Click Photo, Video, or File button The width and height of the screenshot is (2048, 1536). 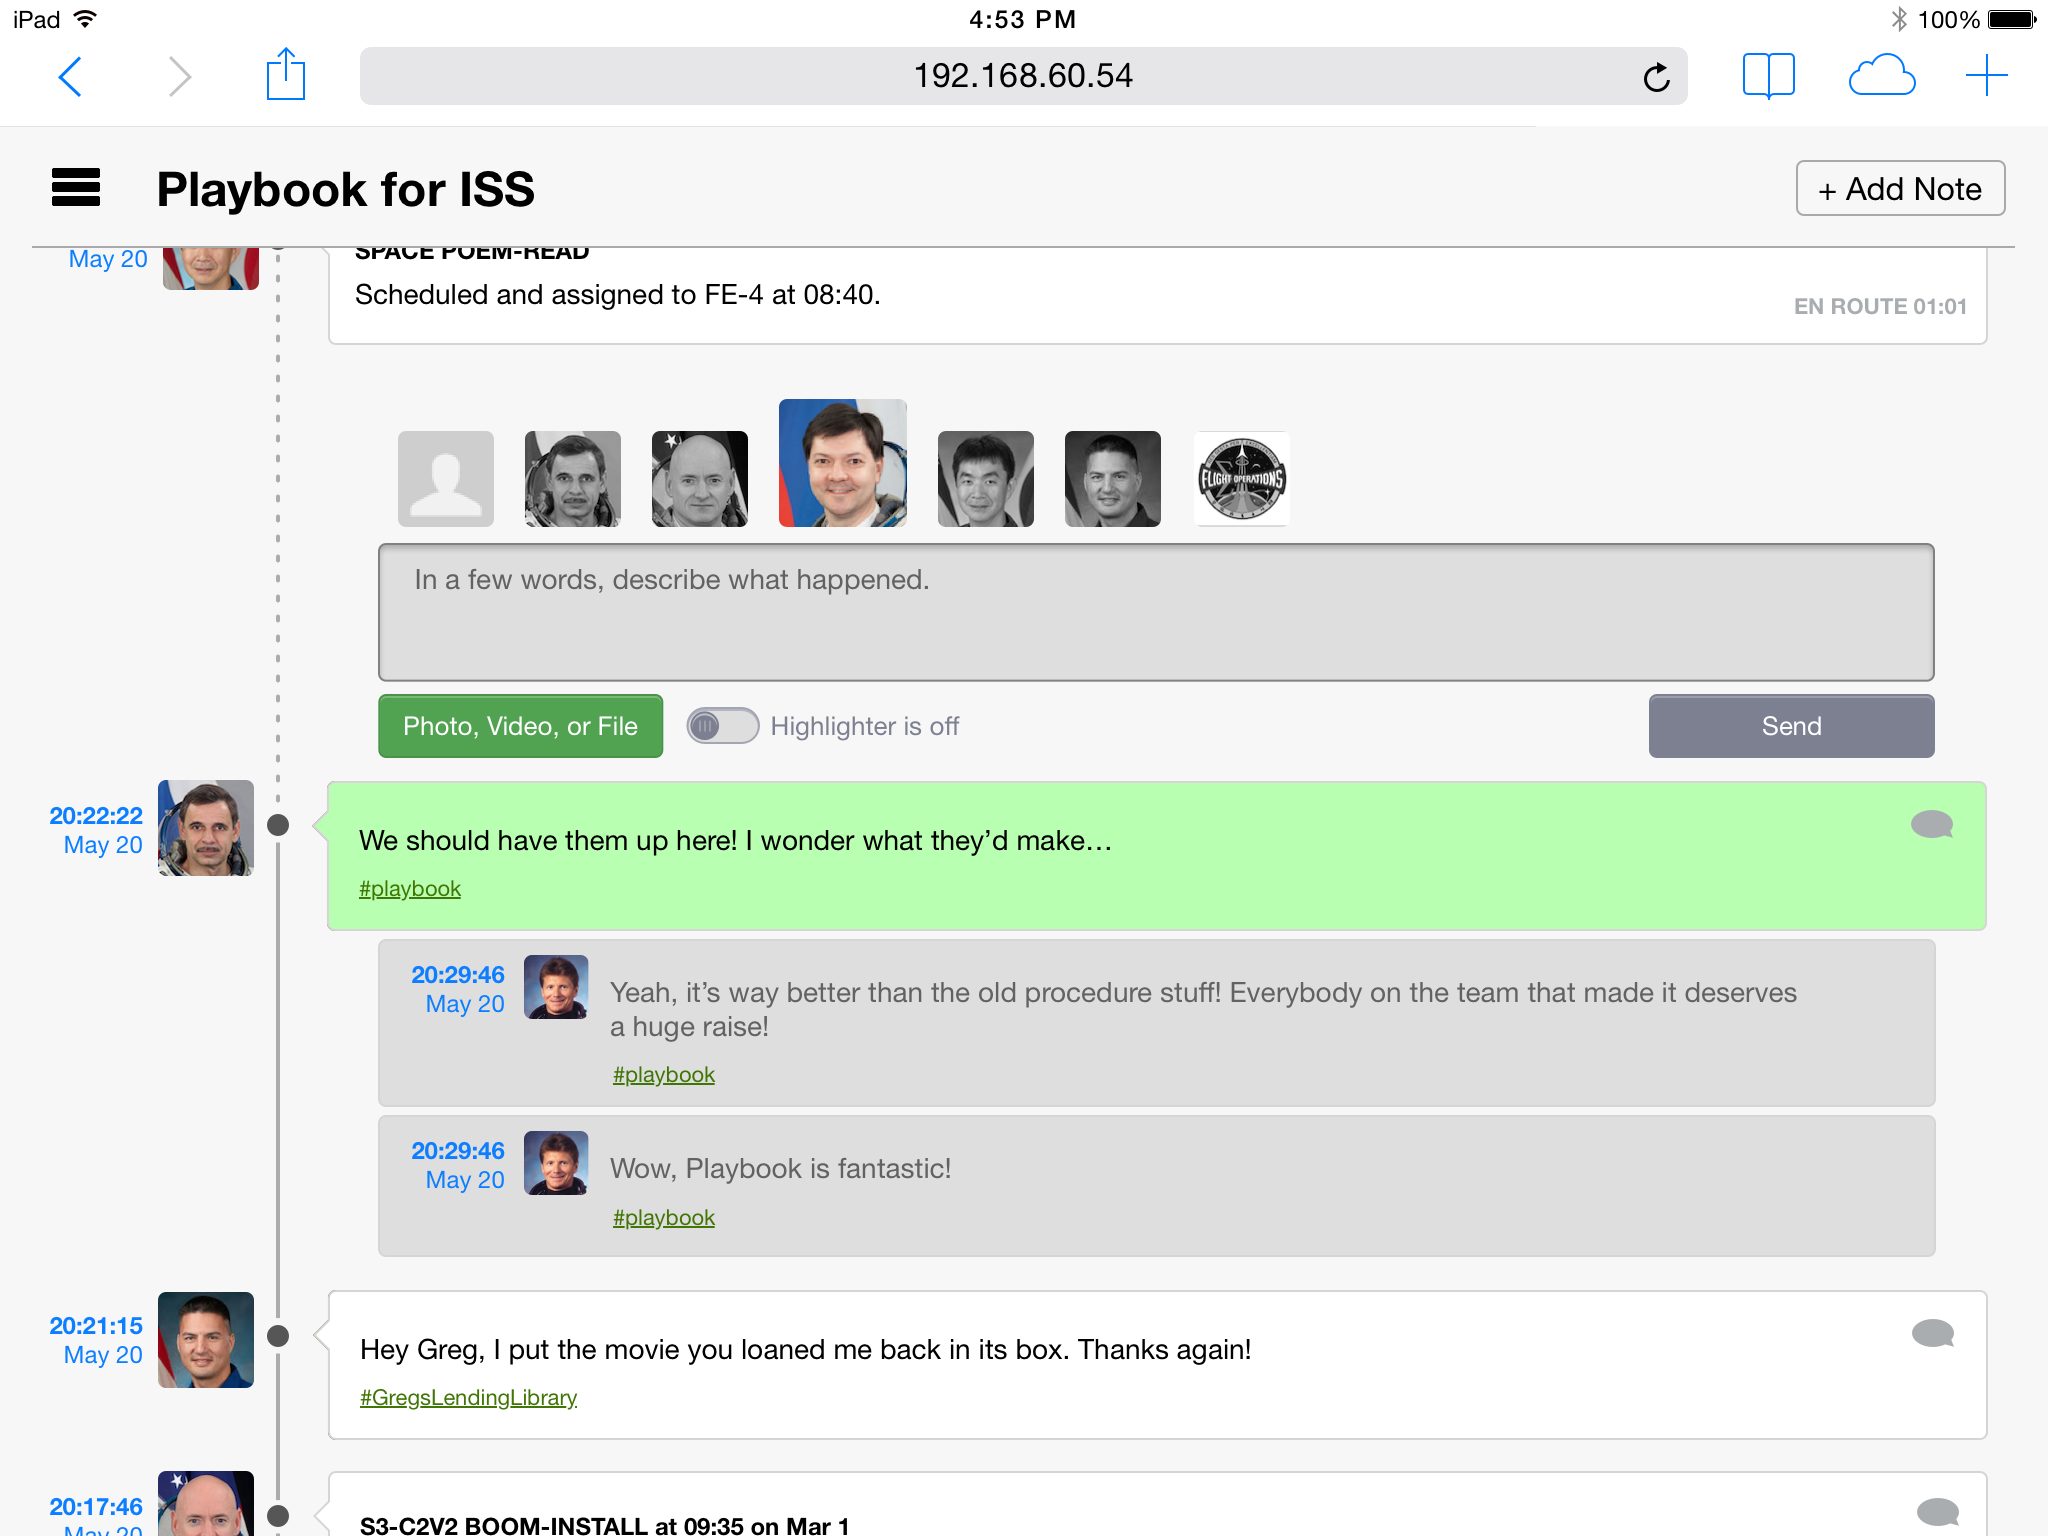click(520, 726)
